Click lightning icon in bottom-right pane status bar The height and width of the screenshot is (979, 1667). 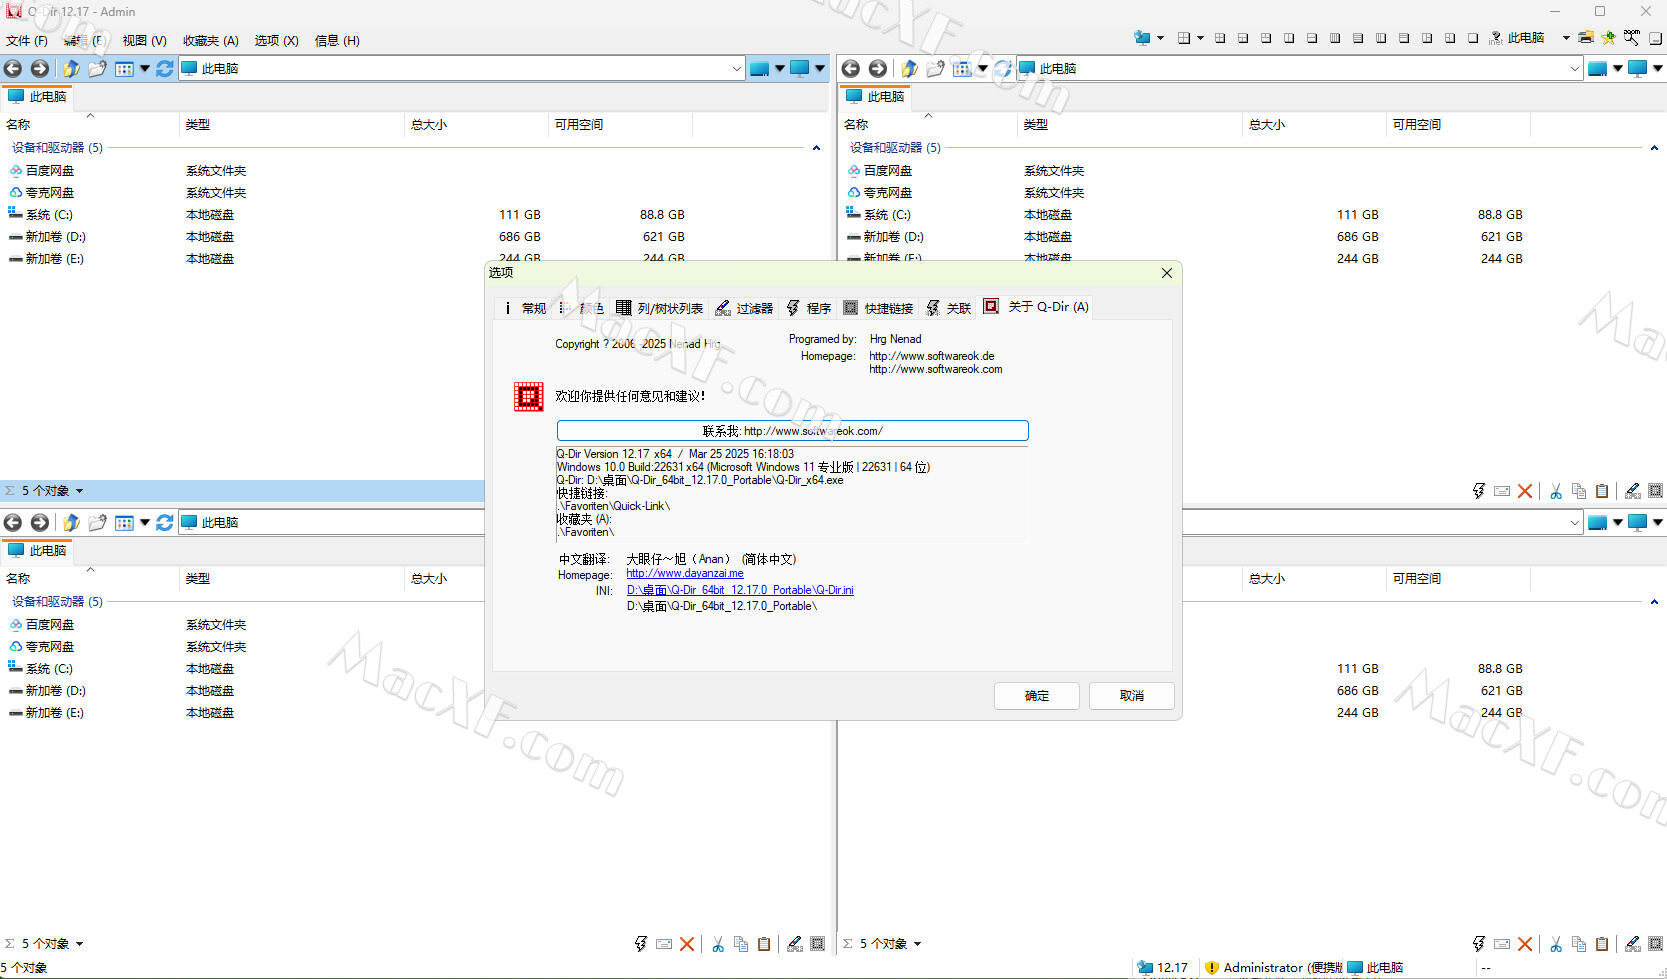pyautogui.click(x=1479, y=944)
